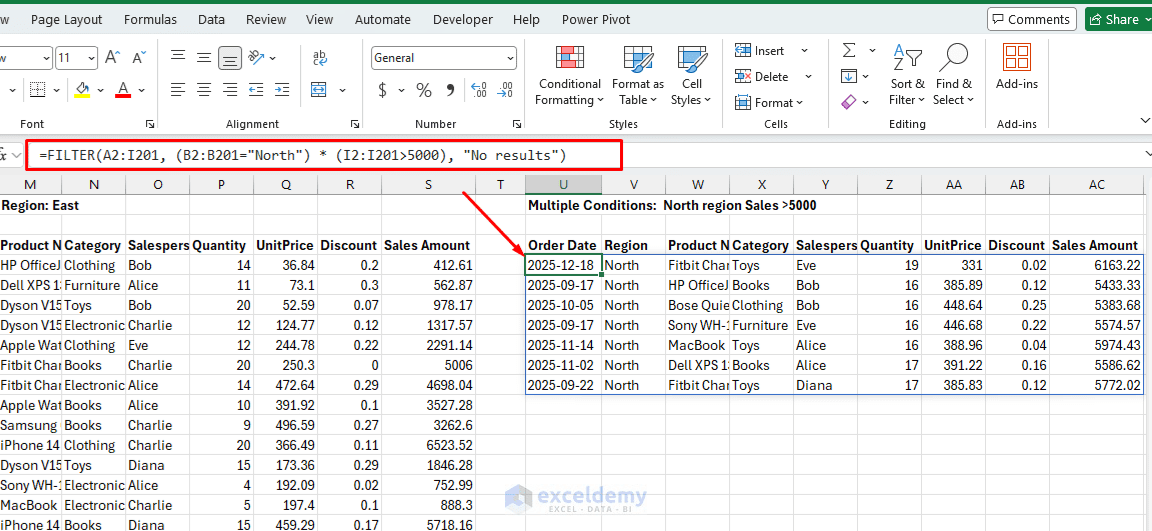Expand the formula bar chevron

(x=1148, y=153)
